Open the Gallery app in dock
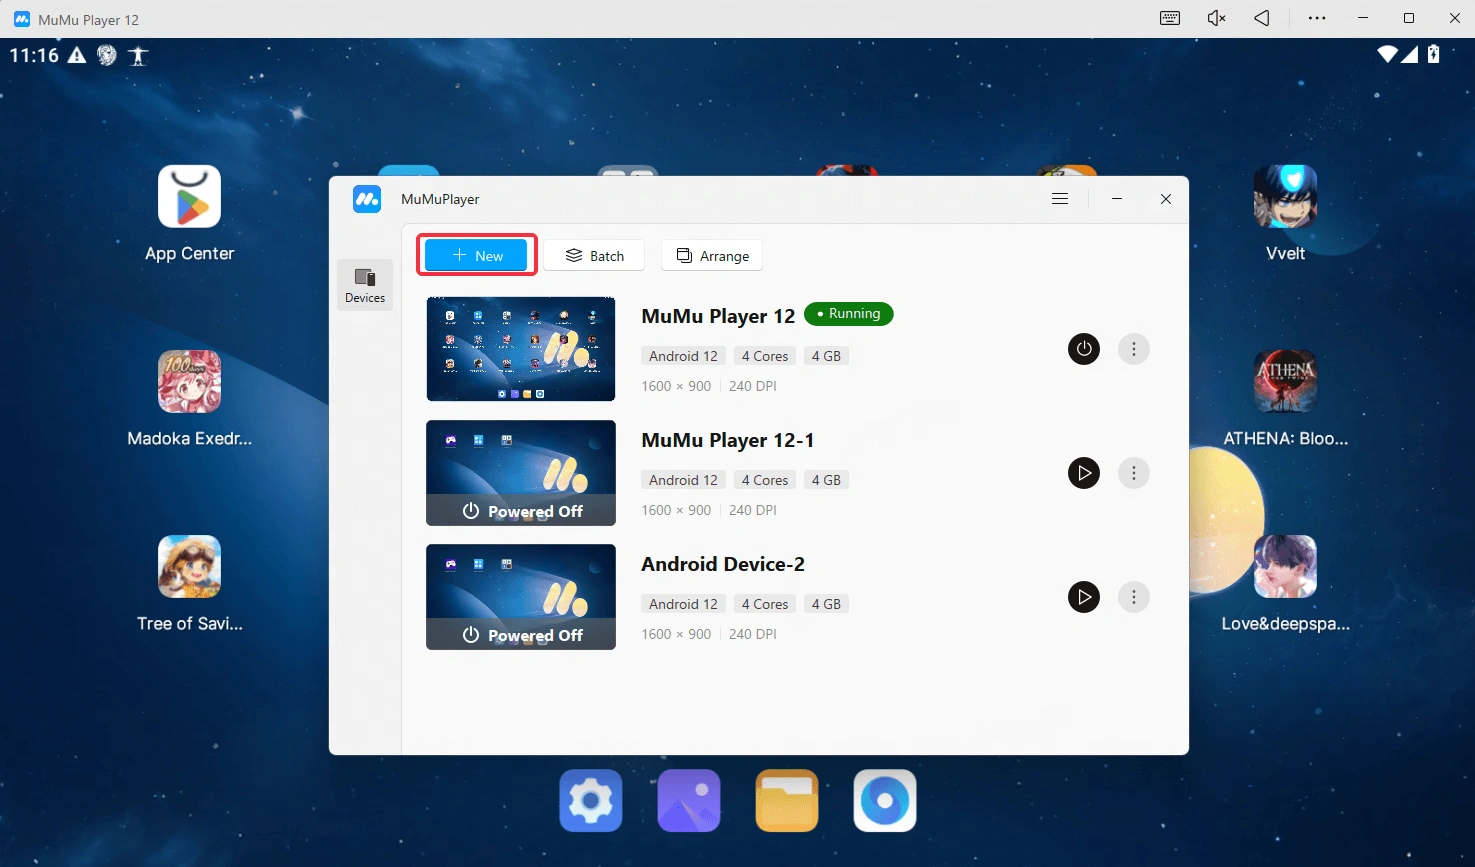This screenshot has height=867, width=1475. 689,800
